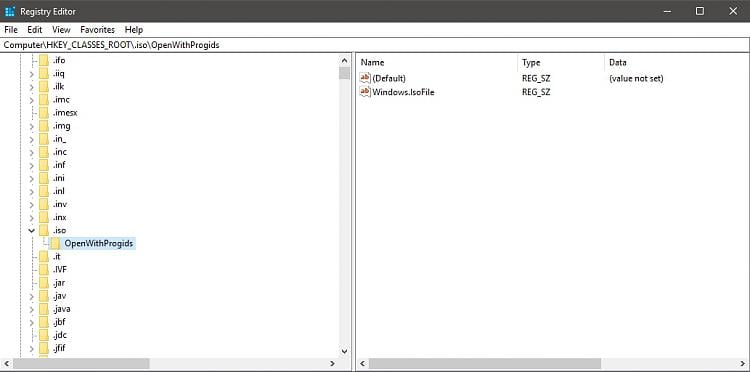
Task: Click the .jbf key folder icon
Action: click(44, 322)
